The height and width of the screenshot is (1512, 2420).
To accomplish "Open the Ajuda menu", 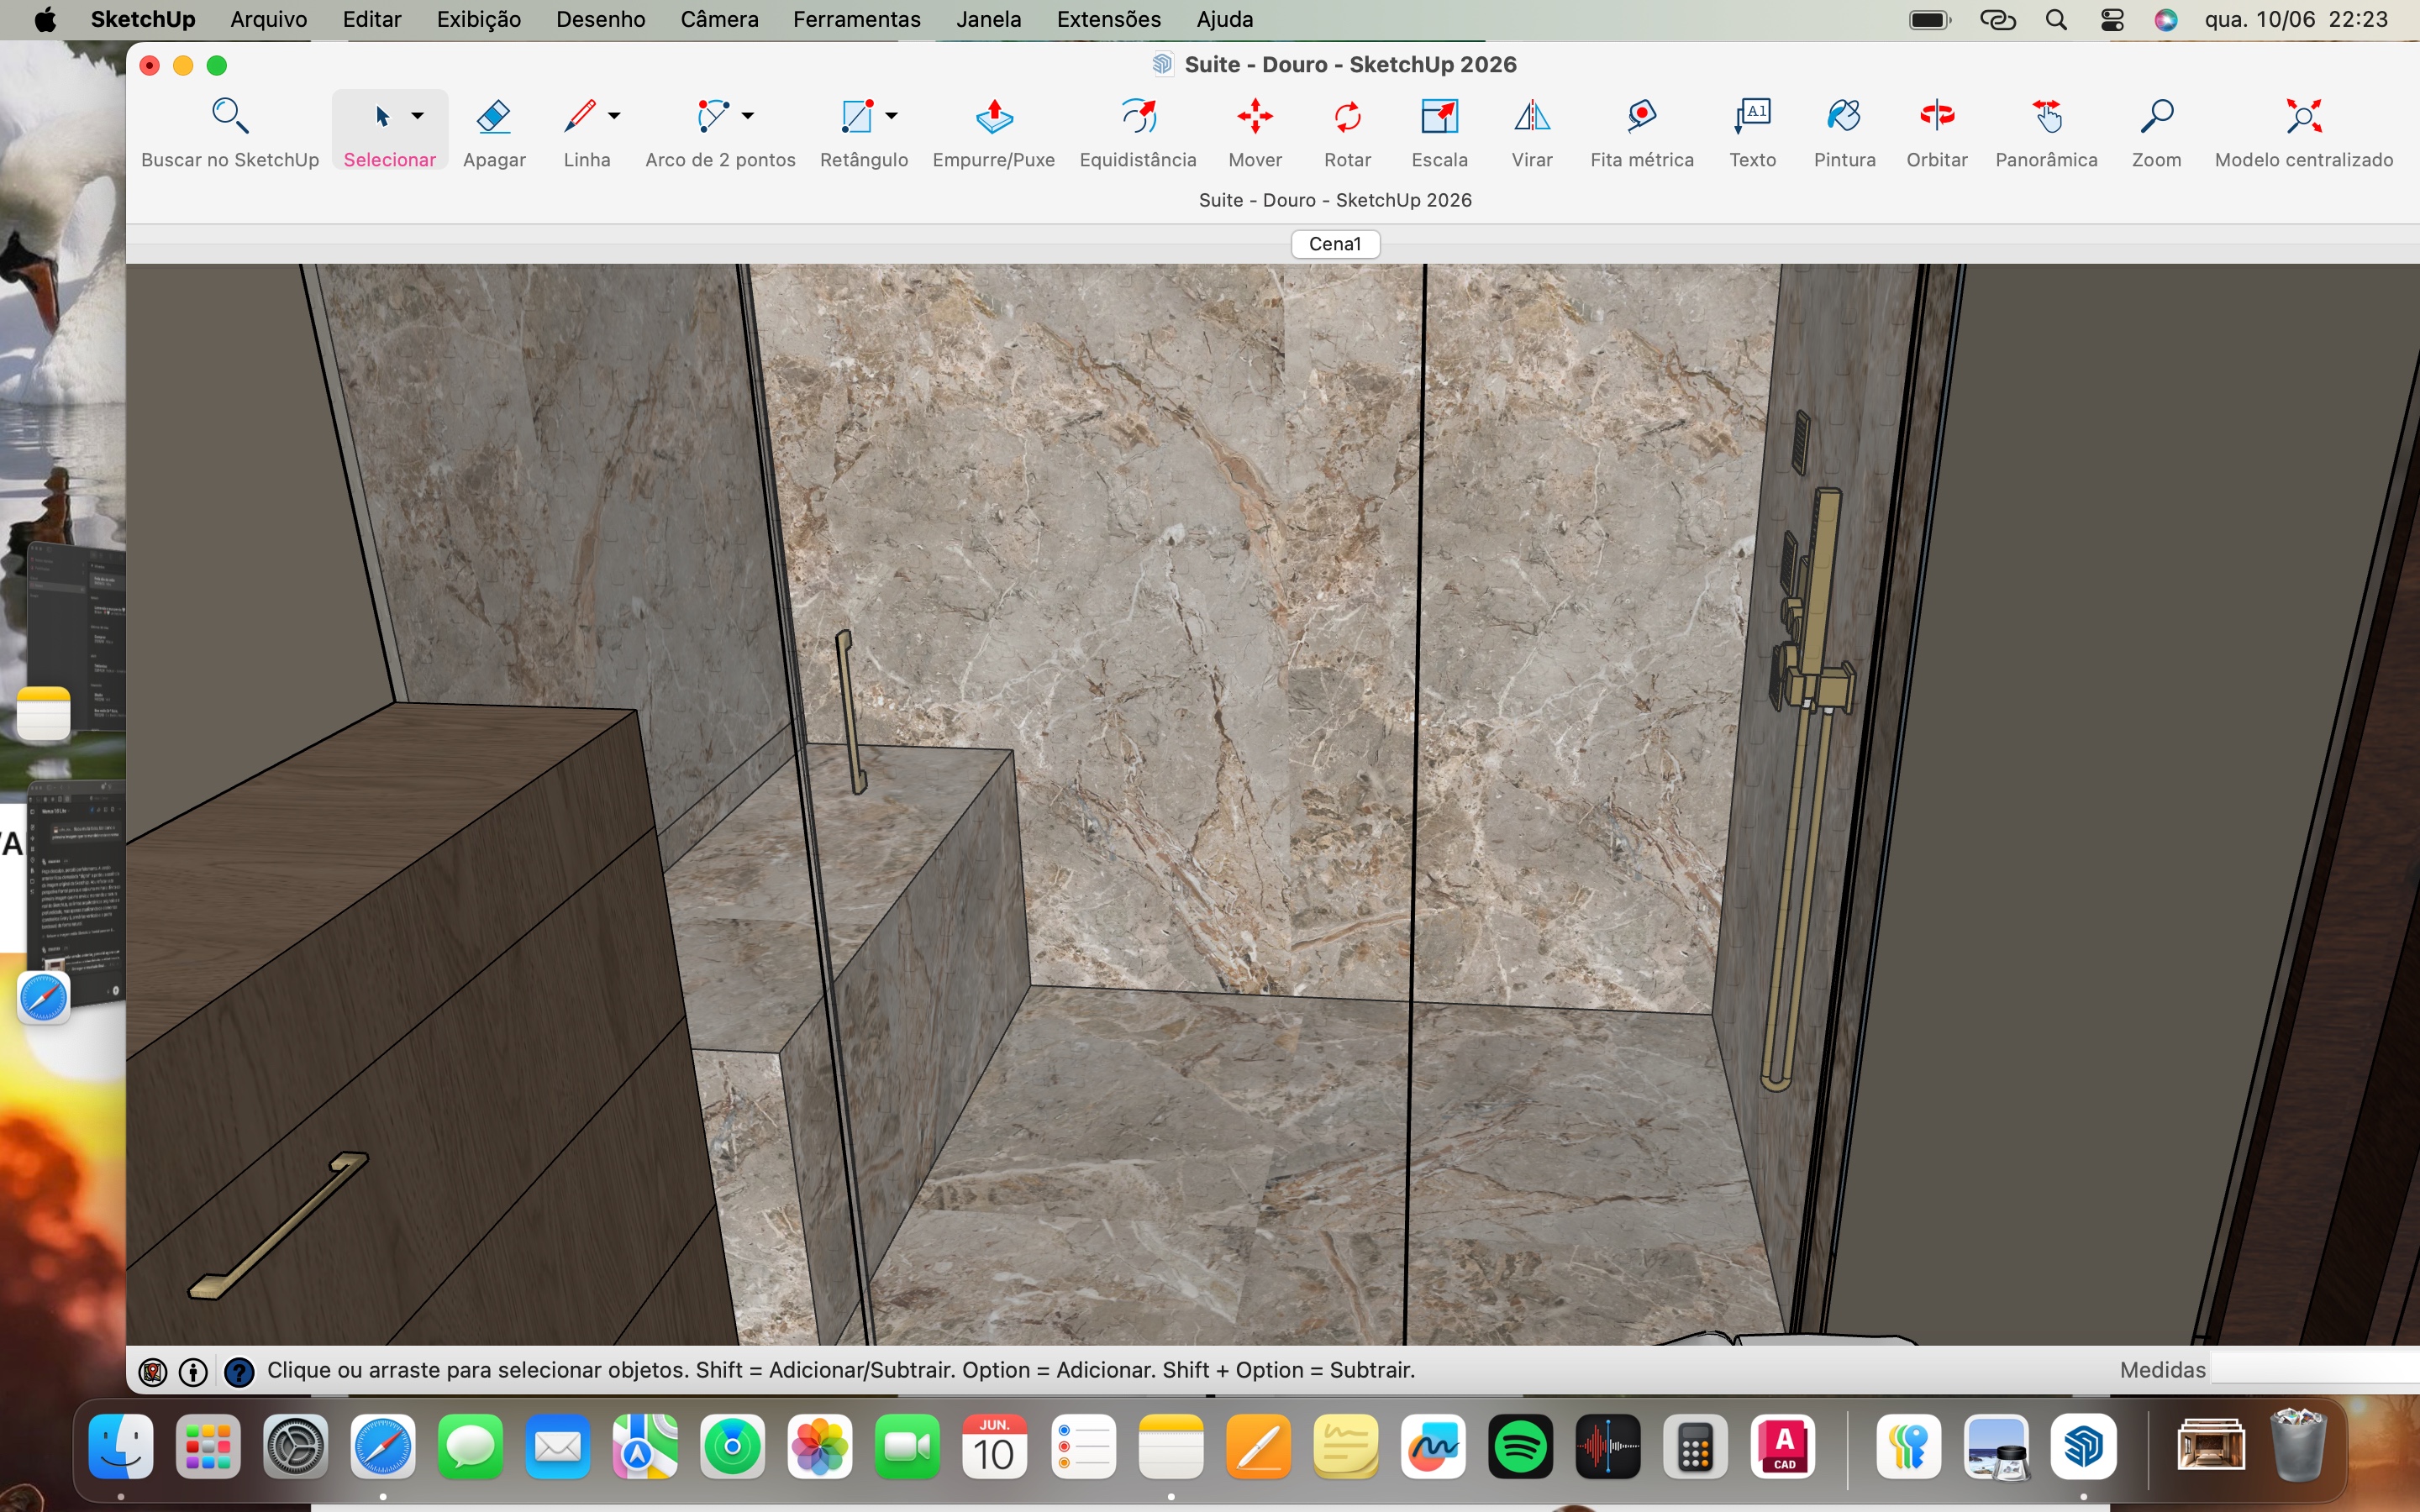I will pyautogui.click(x=1225, y=19).
